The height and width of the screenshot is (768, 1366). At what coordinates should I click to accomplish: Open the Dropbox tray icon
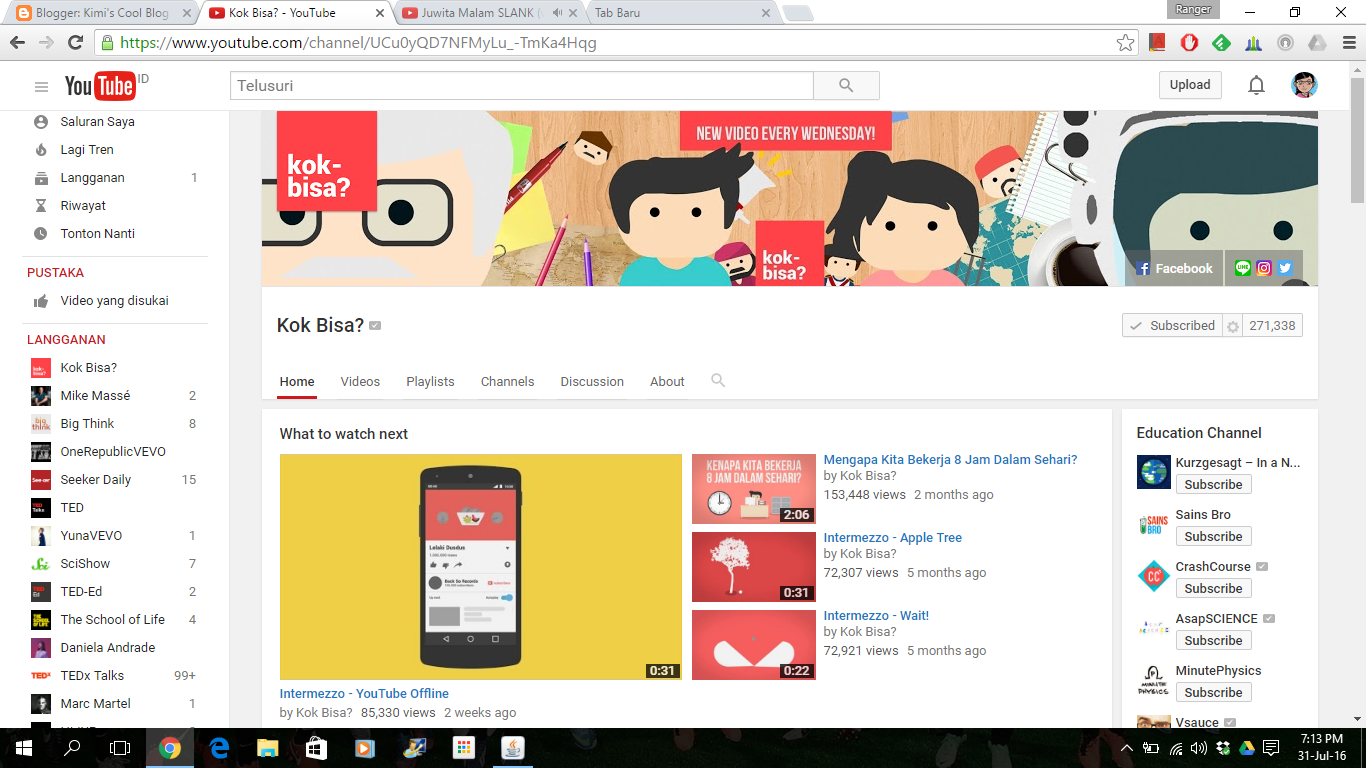point(1223,748)
